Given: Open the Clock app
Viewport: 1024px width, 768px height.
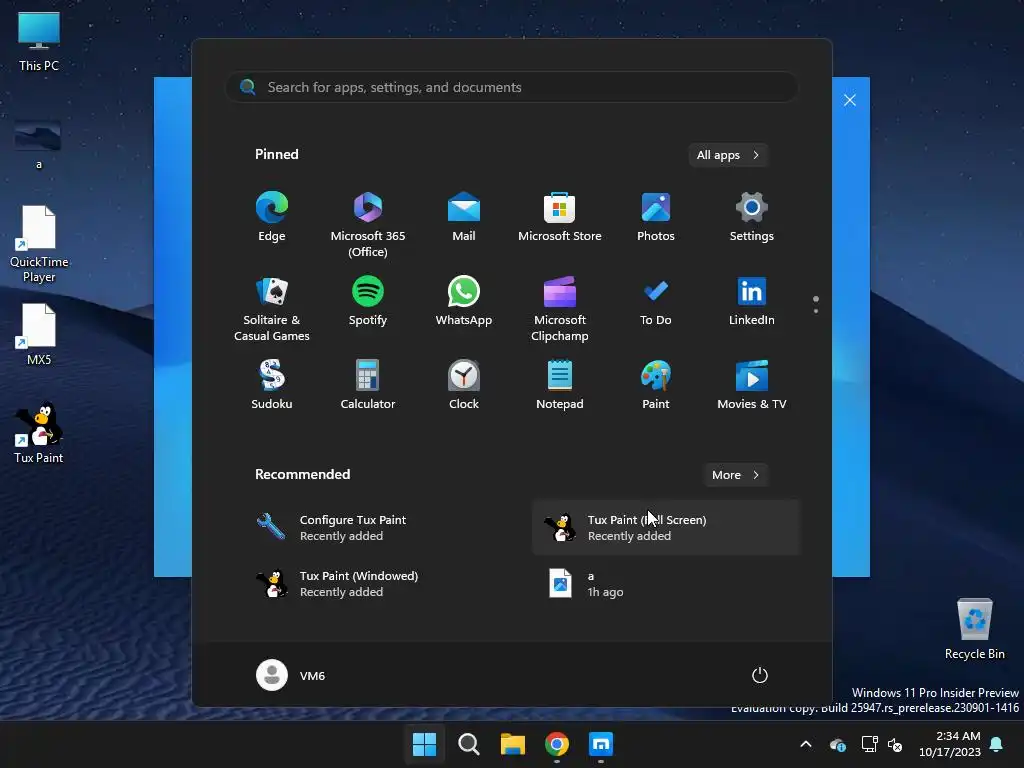Looking at the screenshot, I should [464, 385].
